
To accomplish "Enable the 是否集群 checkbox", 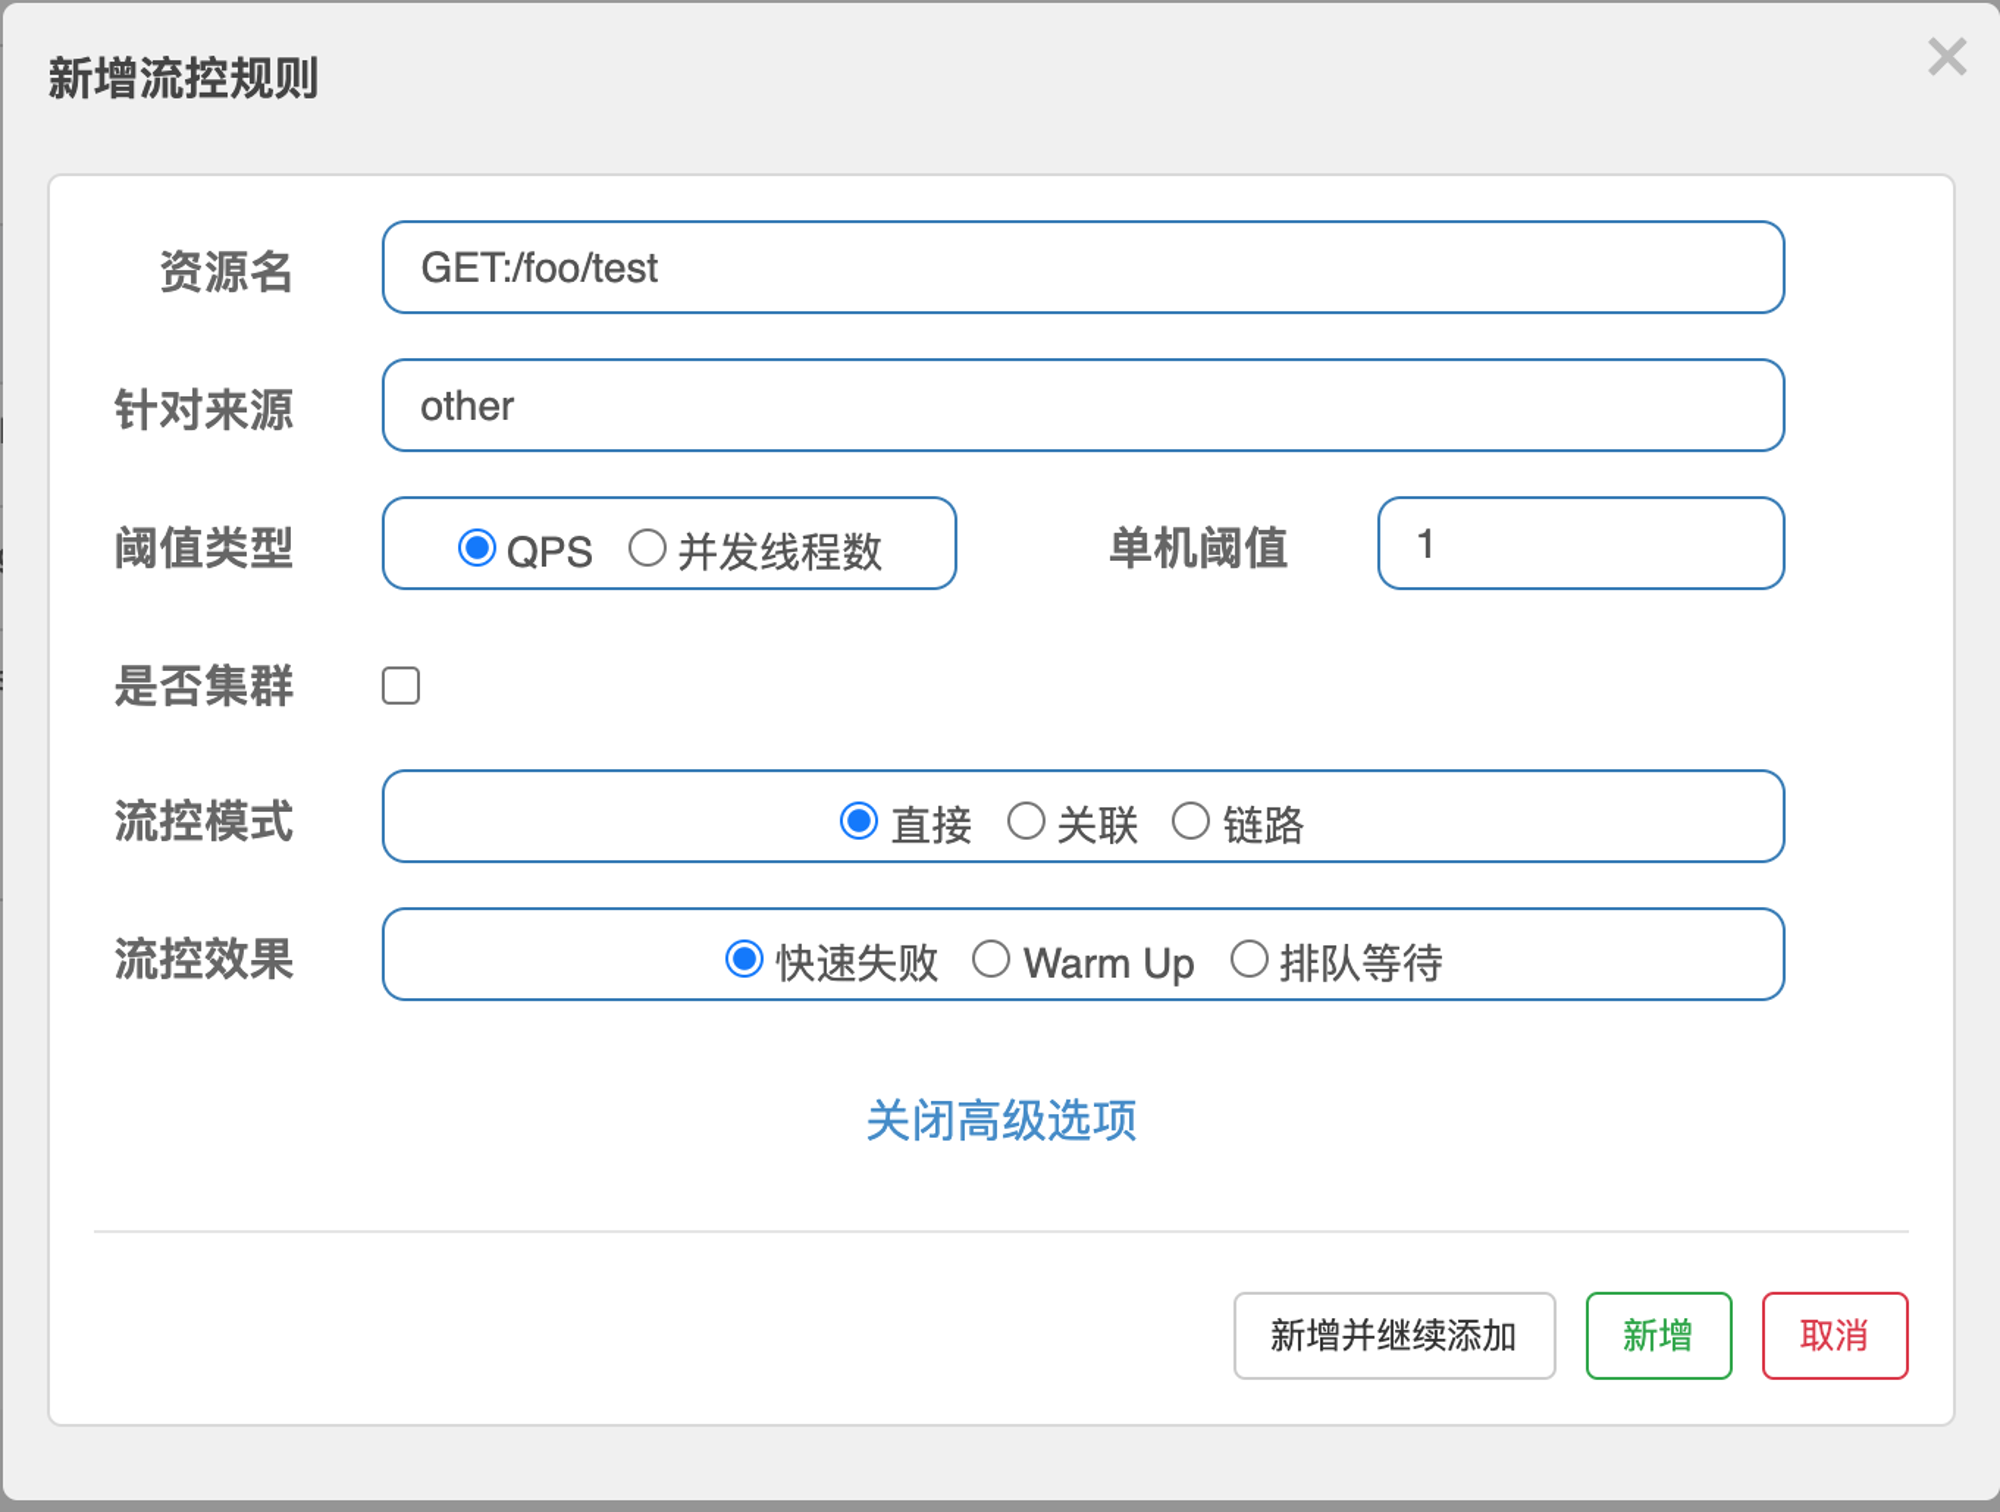I will [401, 686].
